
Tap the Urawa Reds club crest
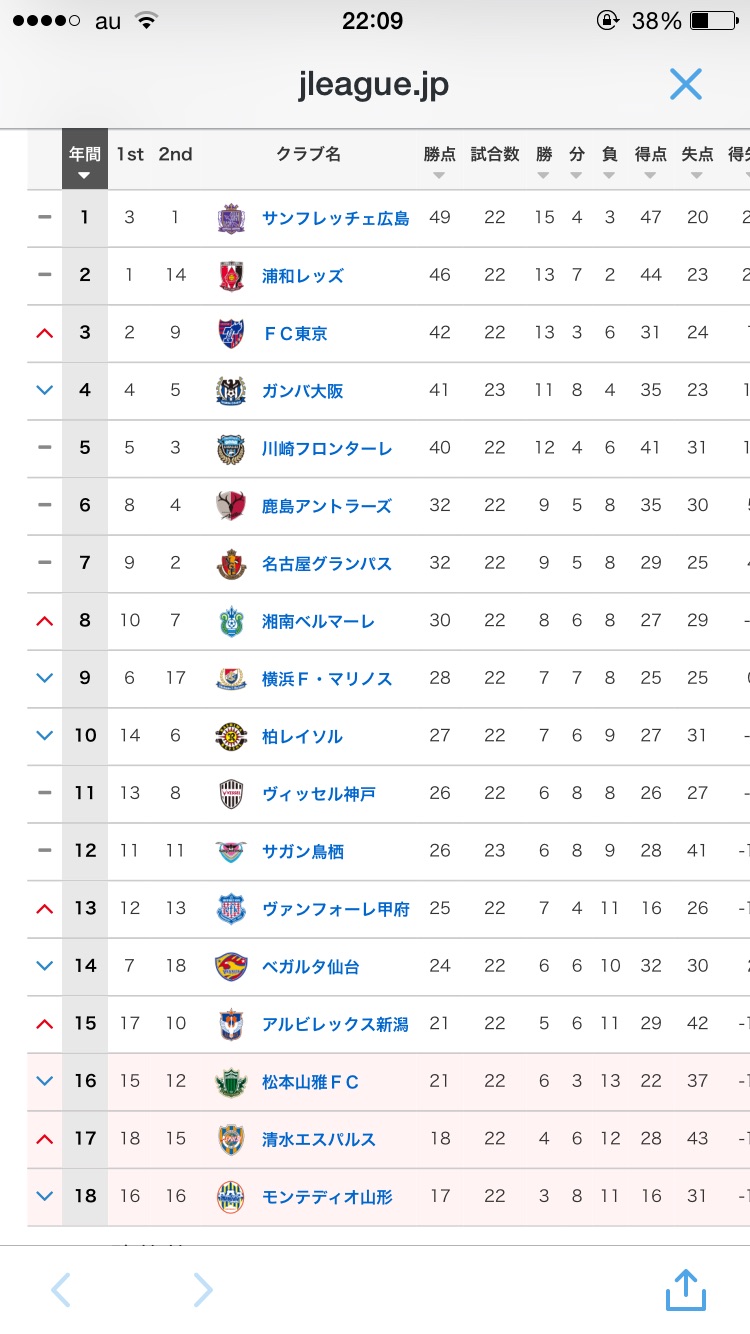(231, 275)
